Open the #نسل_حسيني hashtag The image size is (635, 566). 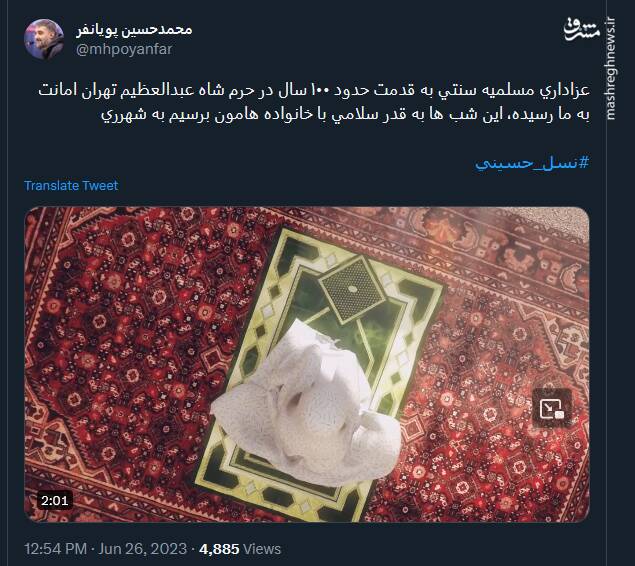coord(532,163)
